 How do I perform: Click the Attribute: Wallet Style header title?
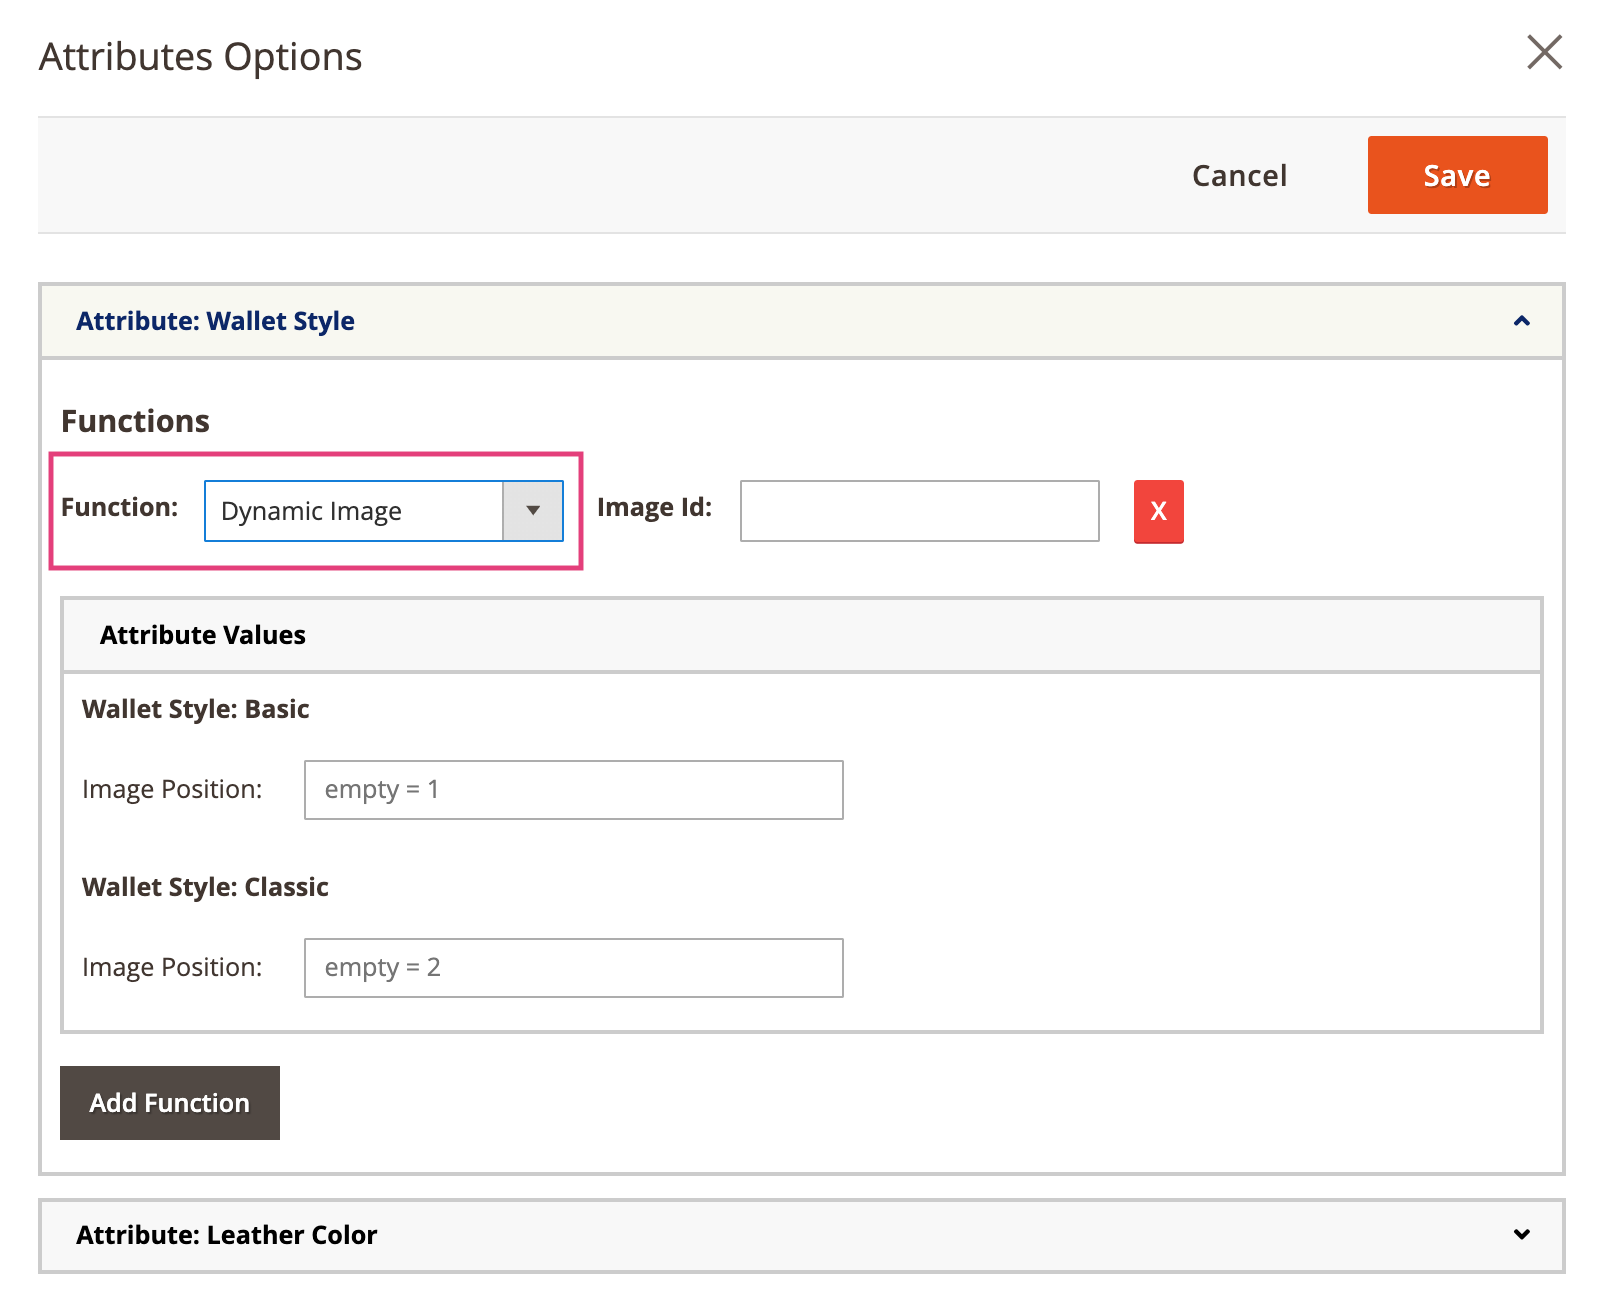pos(215,321)
